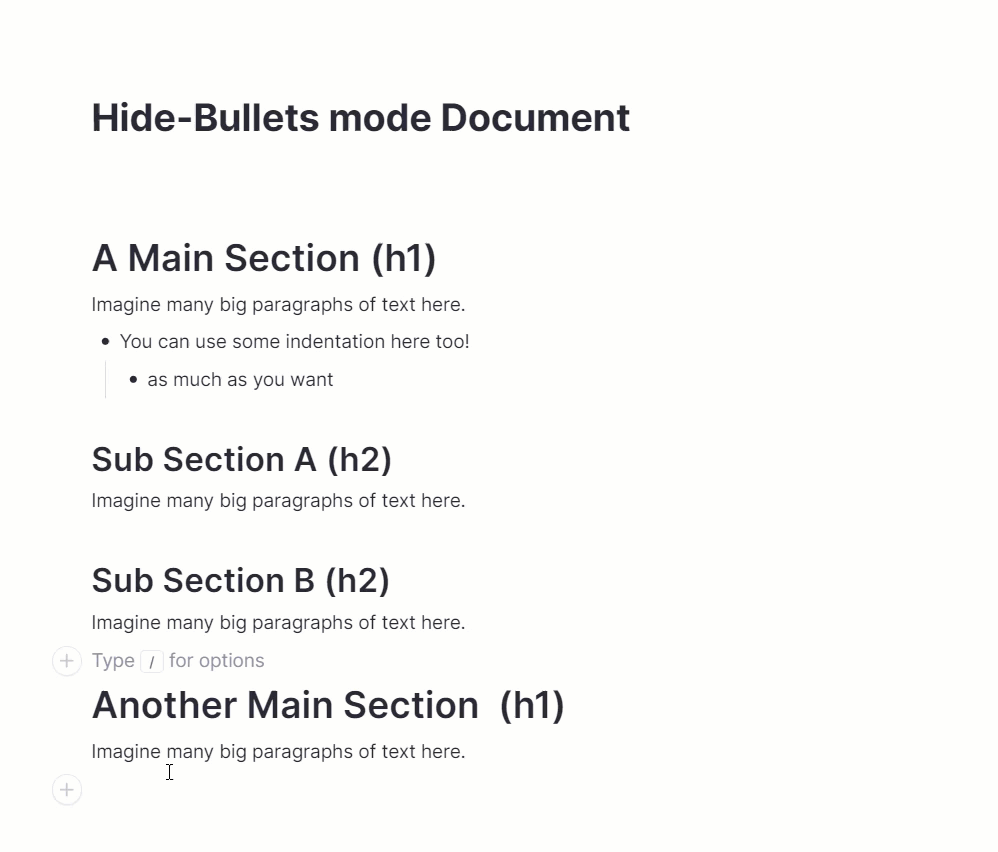Click the plus icon on the bottom empty line
The image size is (998, 852).
66,790
